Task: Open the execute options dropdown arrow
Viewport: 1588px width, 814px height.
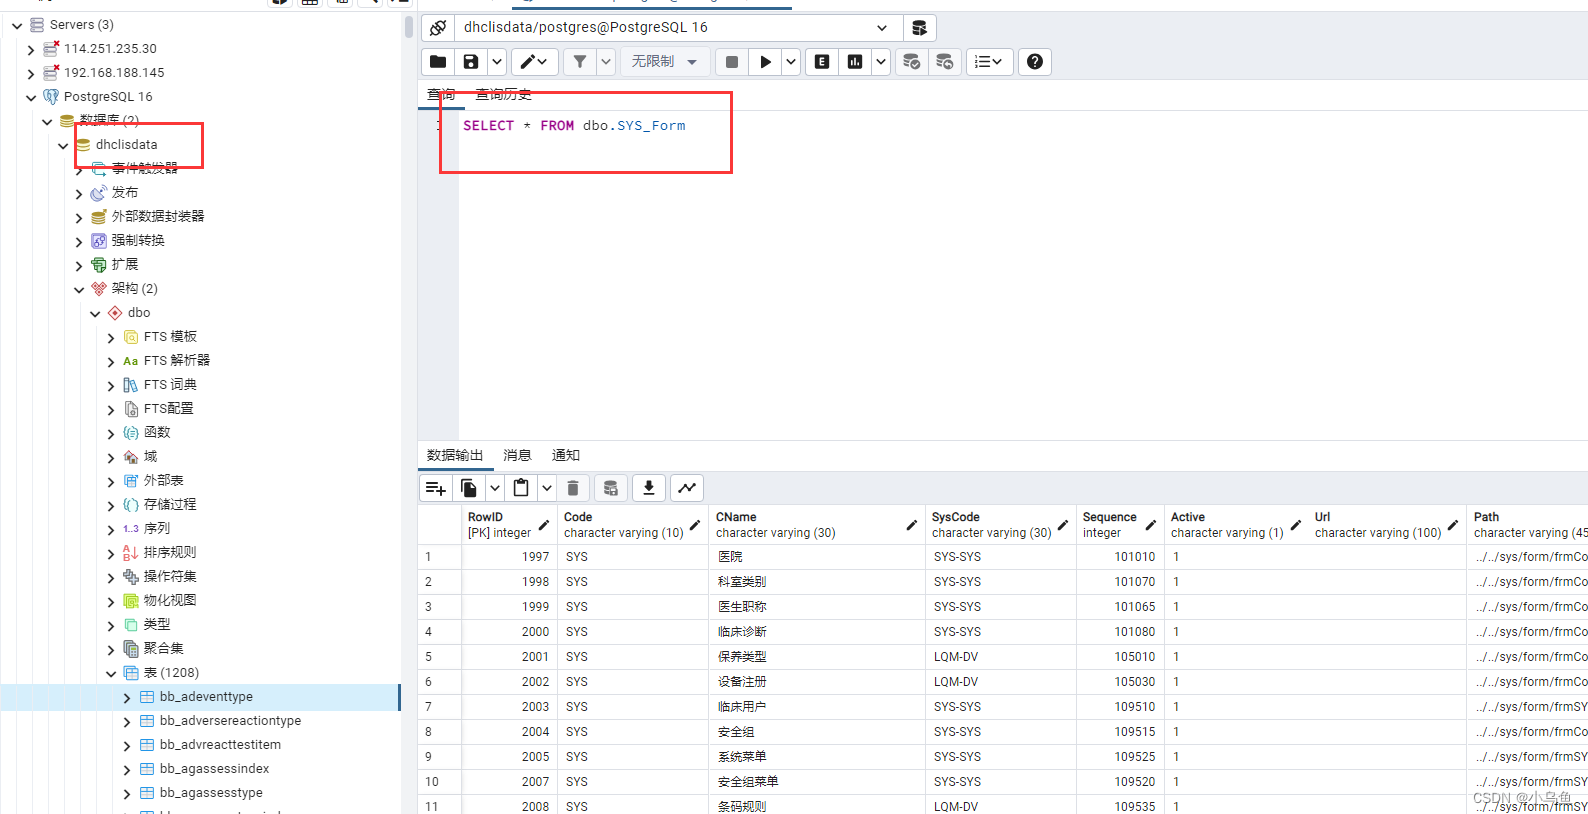Action: 791,62
